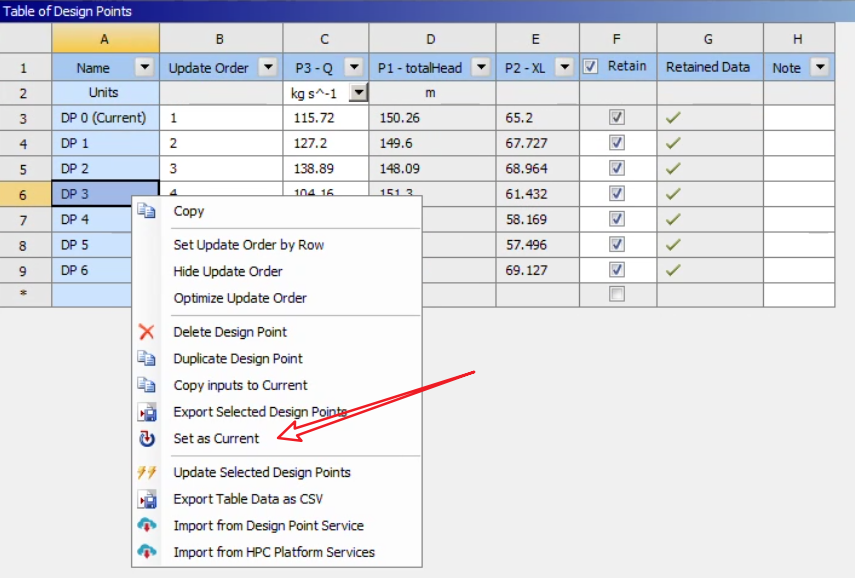Click the lightning Update Selected Design Points icon
The height and width of the screenshot is (578, 855).
click(147, 473)
